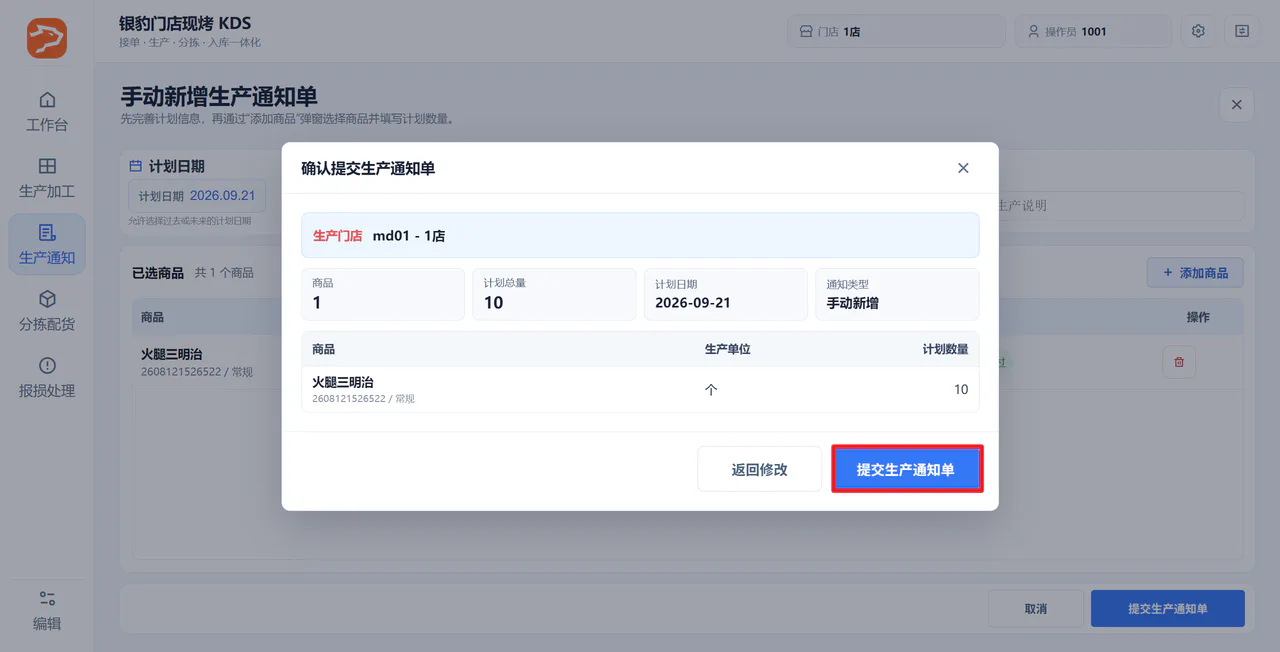
Task: Click the 操作 column header
Action: click(x=1198, y=317)
